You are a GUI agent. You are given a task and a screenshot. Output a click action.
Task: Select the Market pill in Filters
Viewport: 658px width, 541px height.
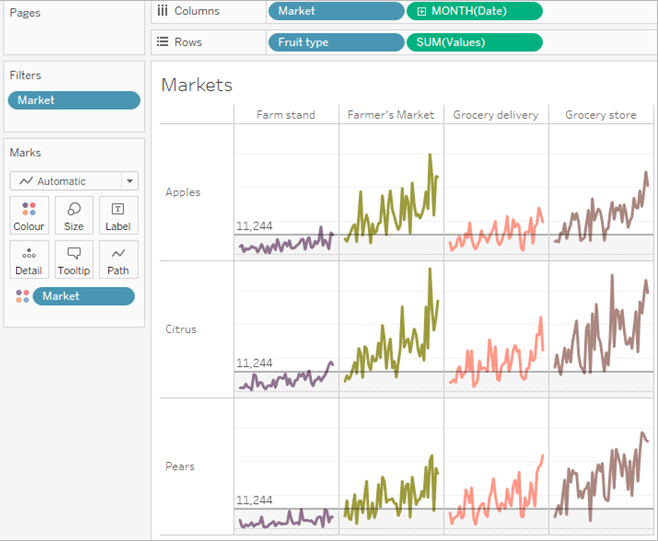(74, 100)
